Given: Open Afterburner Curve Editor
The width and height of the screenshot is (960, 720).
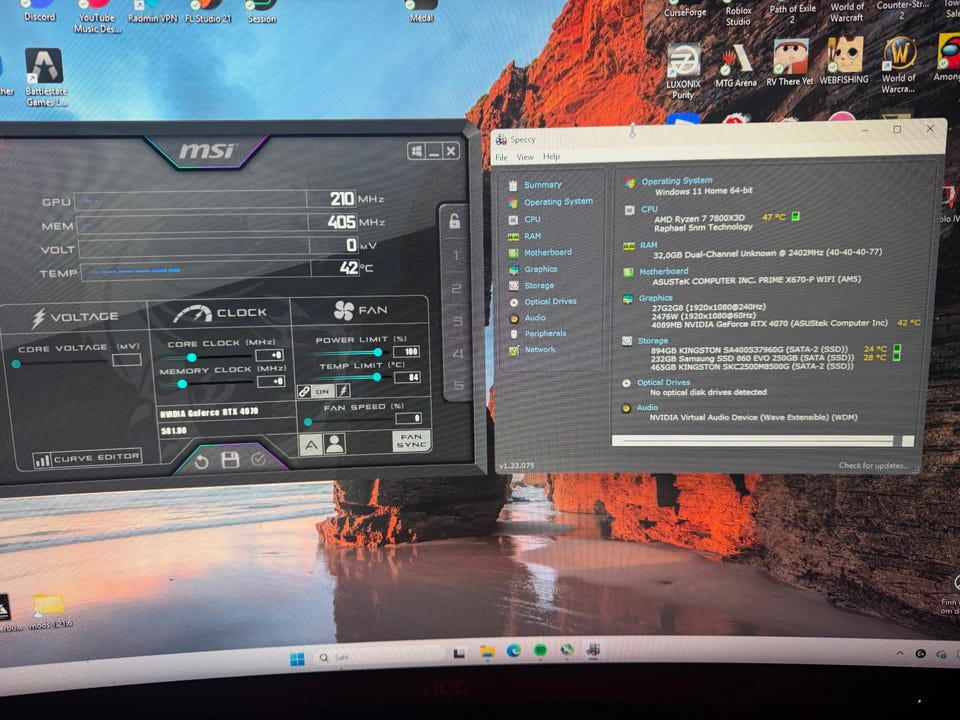Looking at the screenshot, I should 88,458.
